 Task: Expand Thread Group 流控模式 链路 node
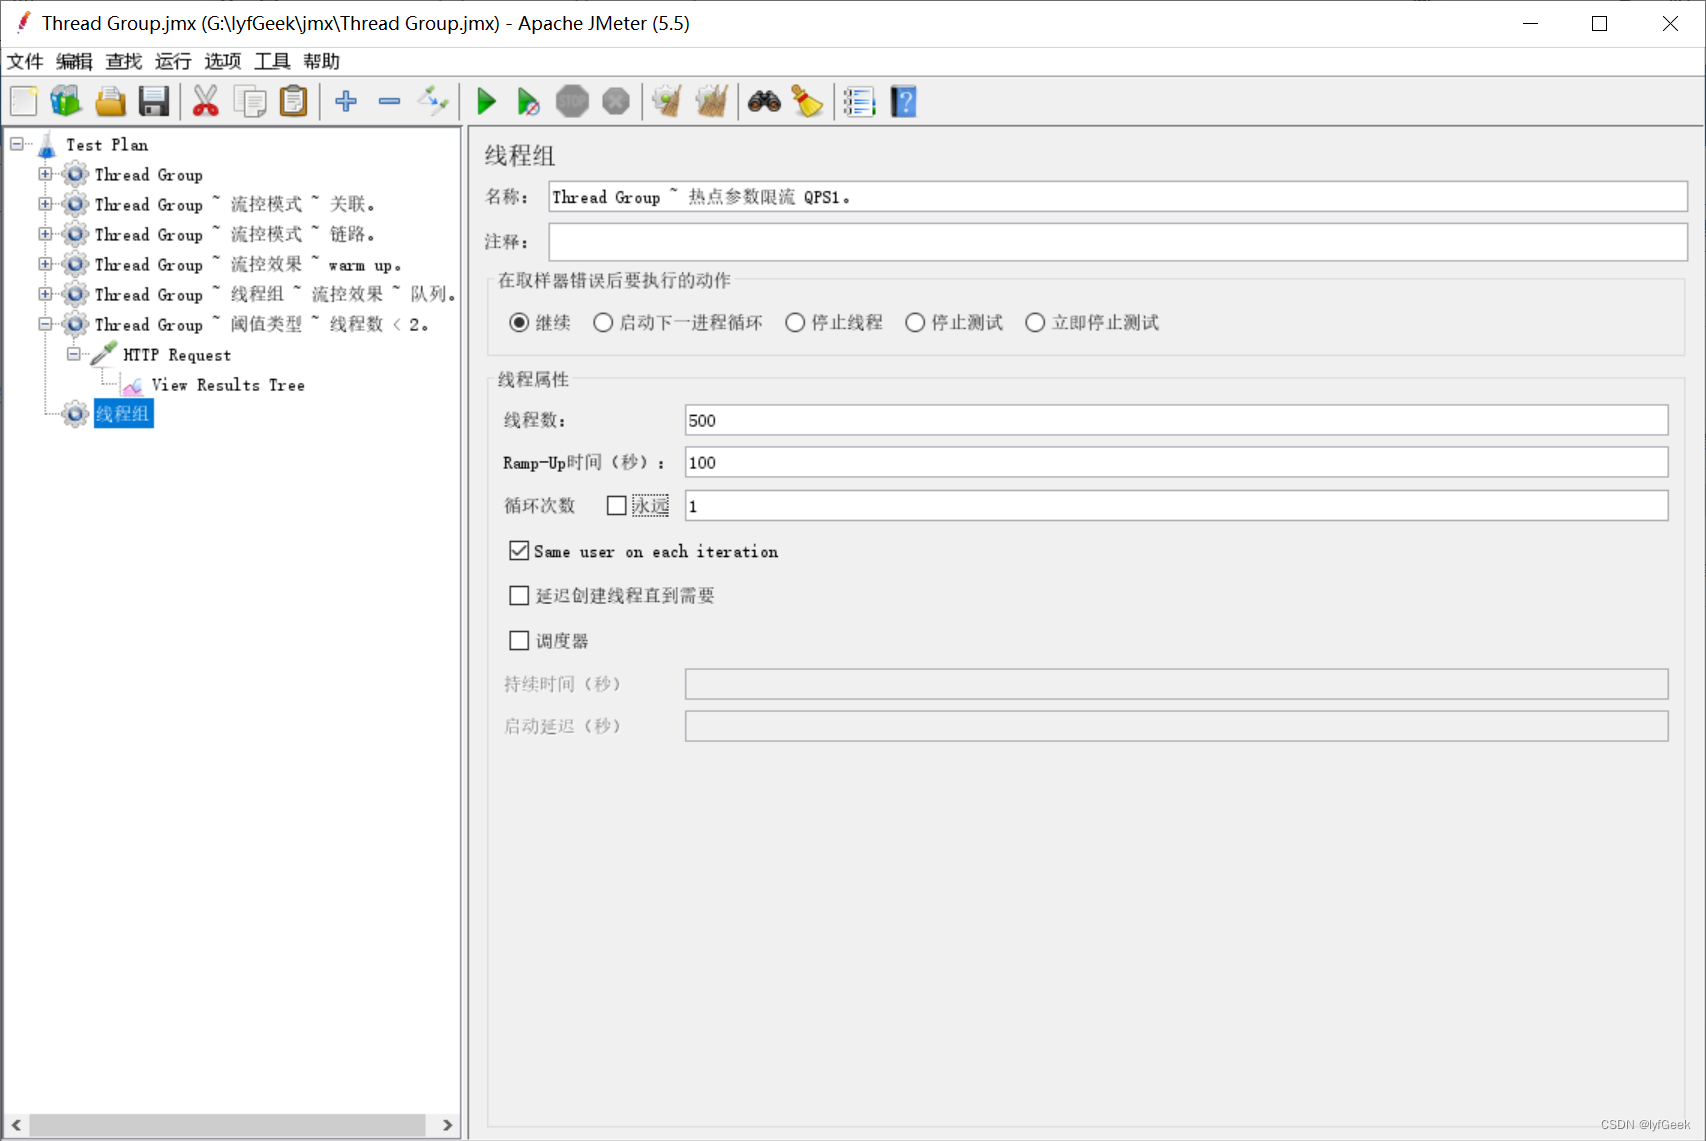pos(45,234)
